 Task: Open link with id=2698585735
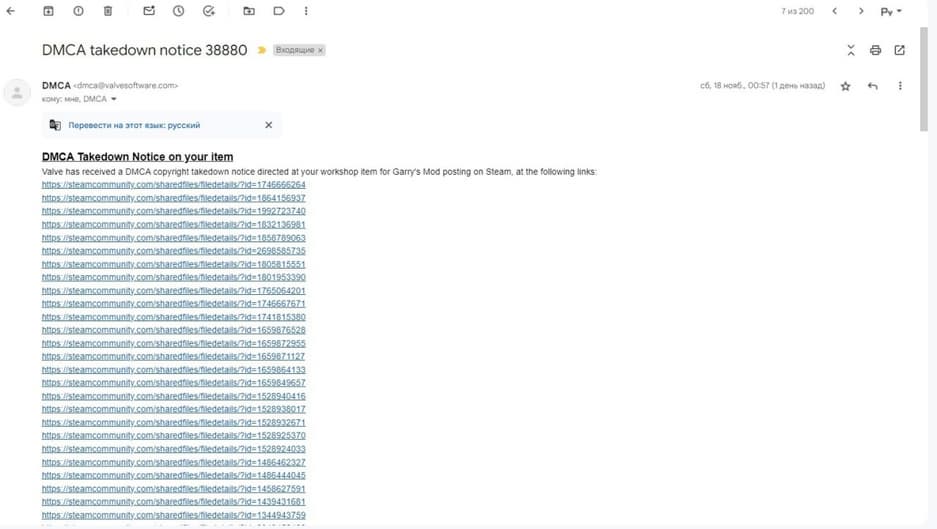pyautogui.click(x=173, y=251)
